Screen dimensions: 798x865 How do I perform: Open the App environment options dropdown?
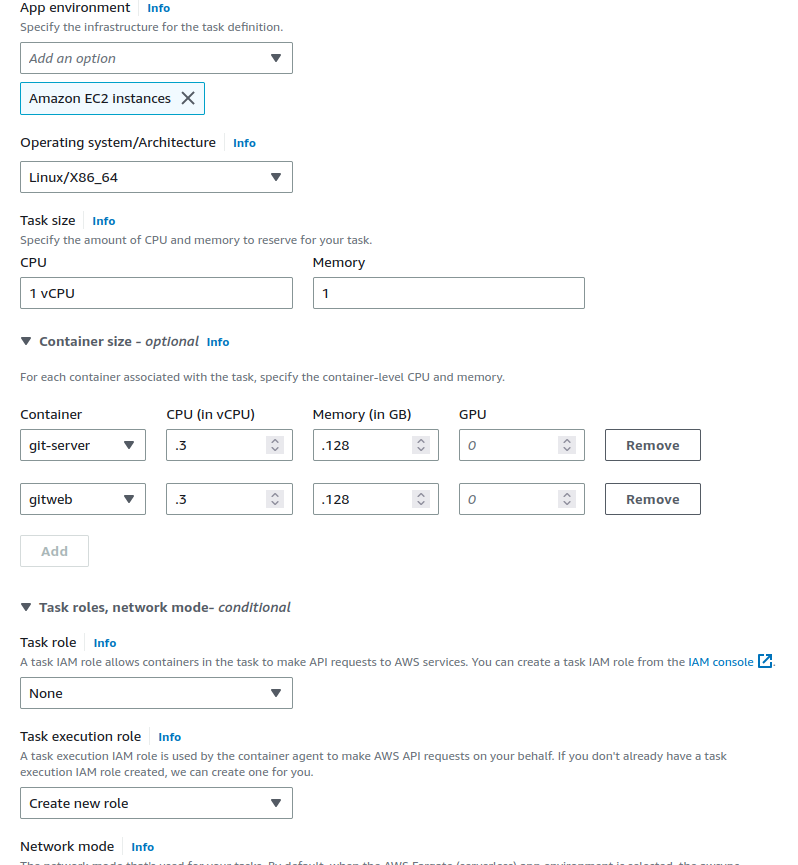[156, 58]
